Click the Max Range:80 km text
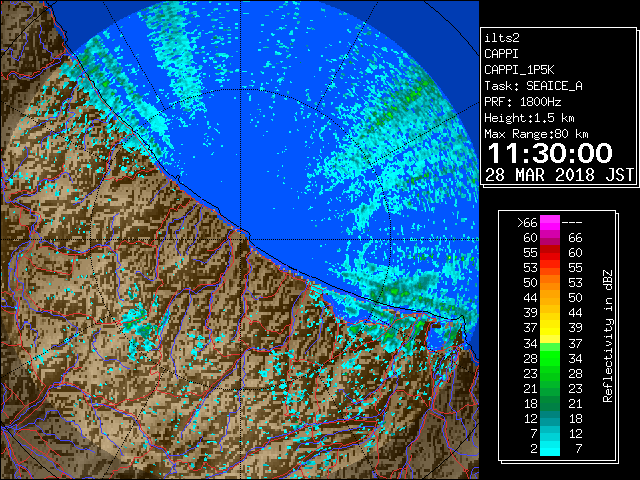640x480 pixels. click(536, 134)
